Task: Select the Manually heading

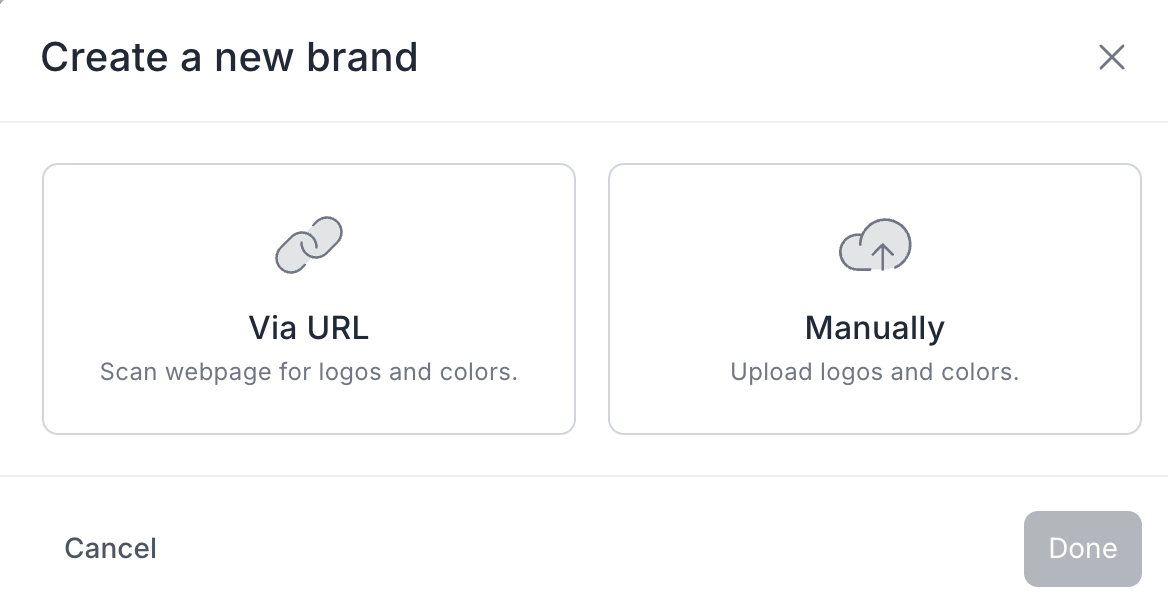Action: (875, 328)
